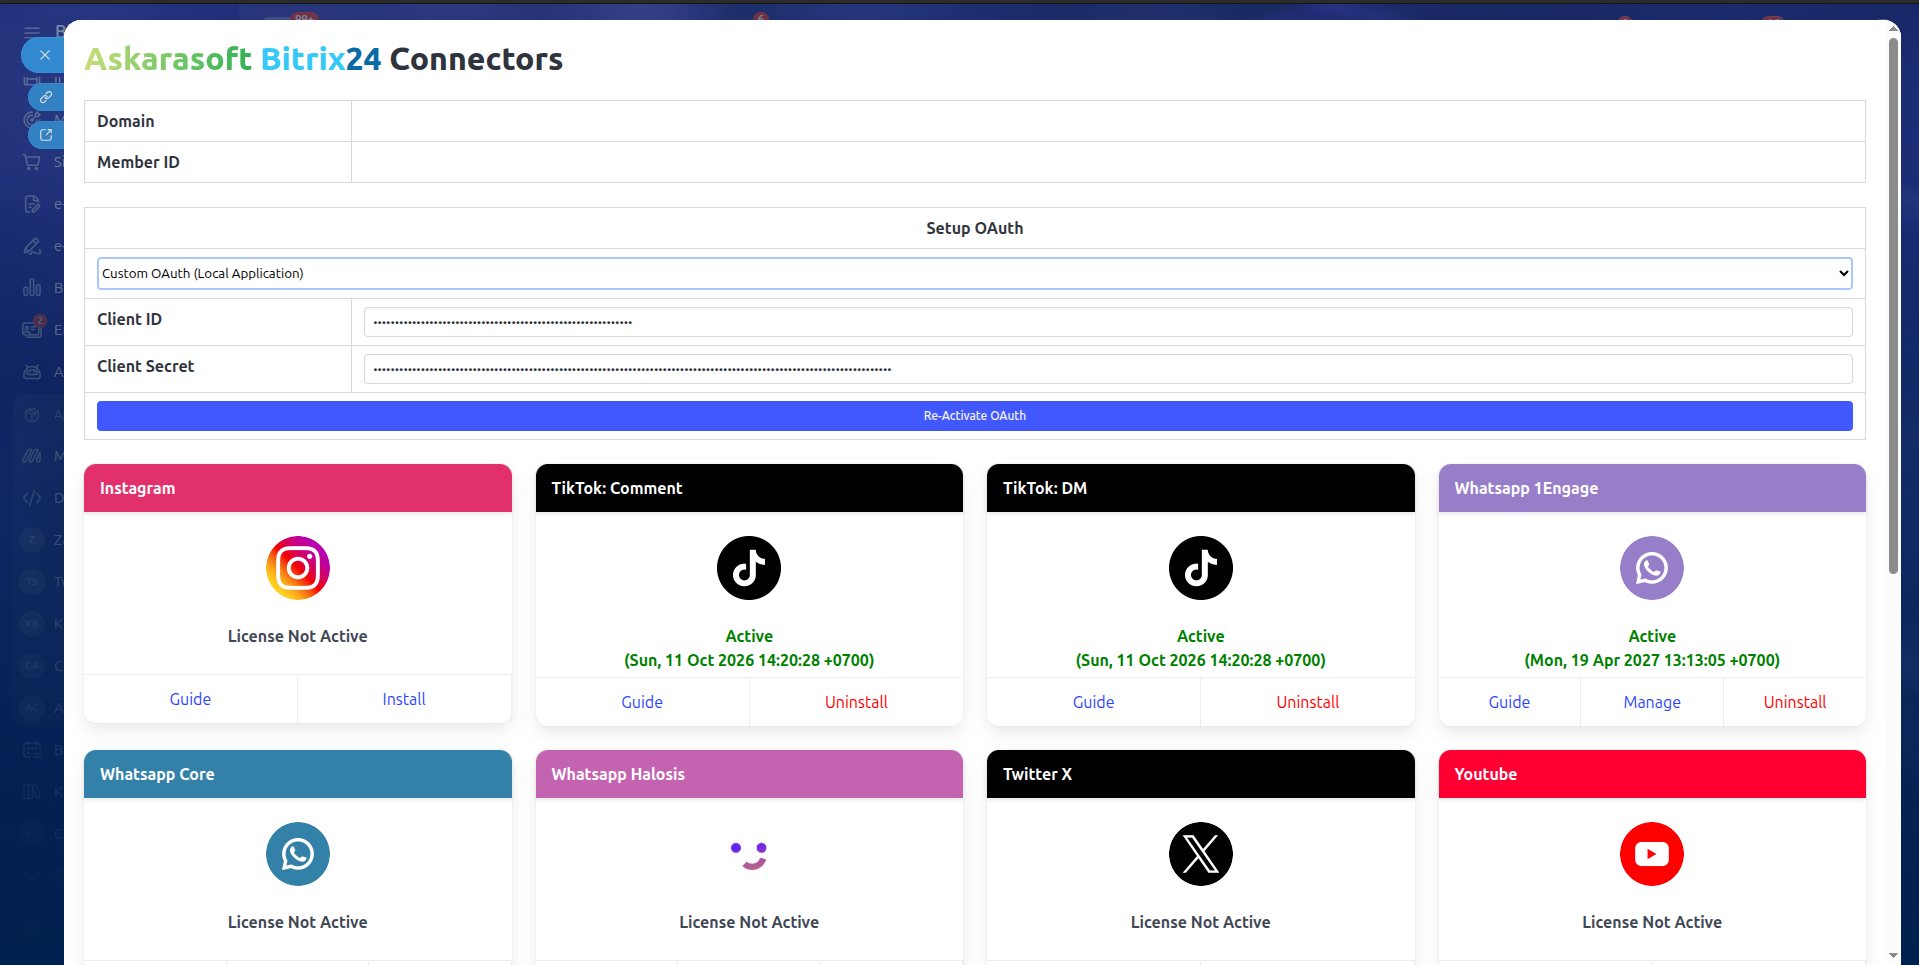Click the vertical scrollbar of the panel

[1893, 305]
